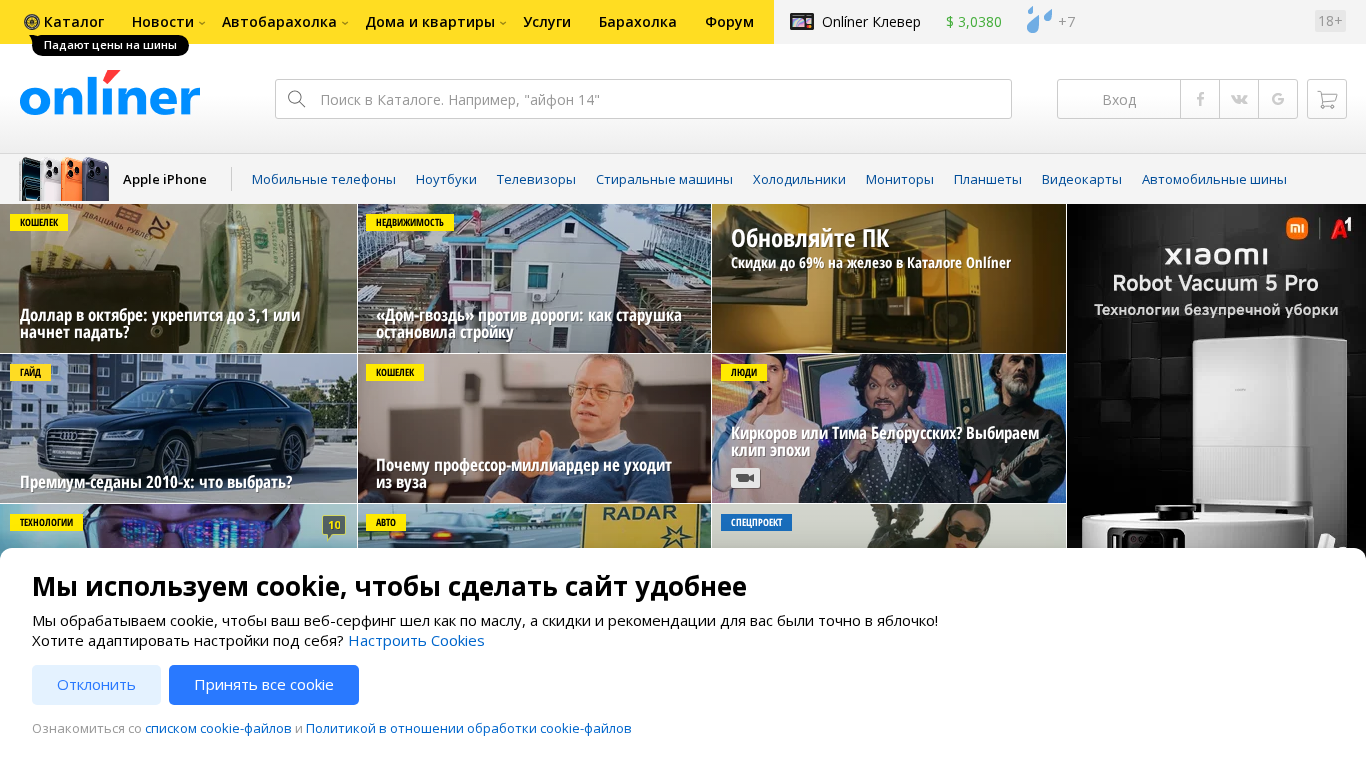
Task: Decline cookies with Отклонить button
Action: pos(96,685)
